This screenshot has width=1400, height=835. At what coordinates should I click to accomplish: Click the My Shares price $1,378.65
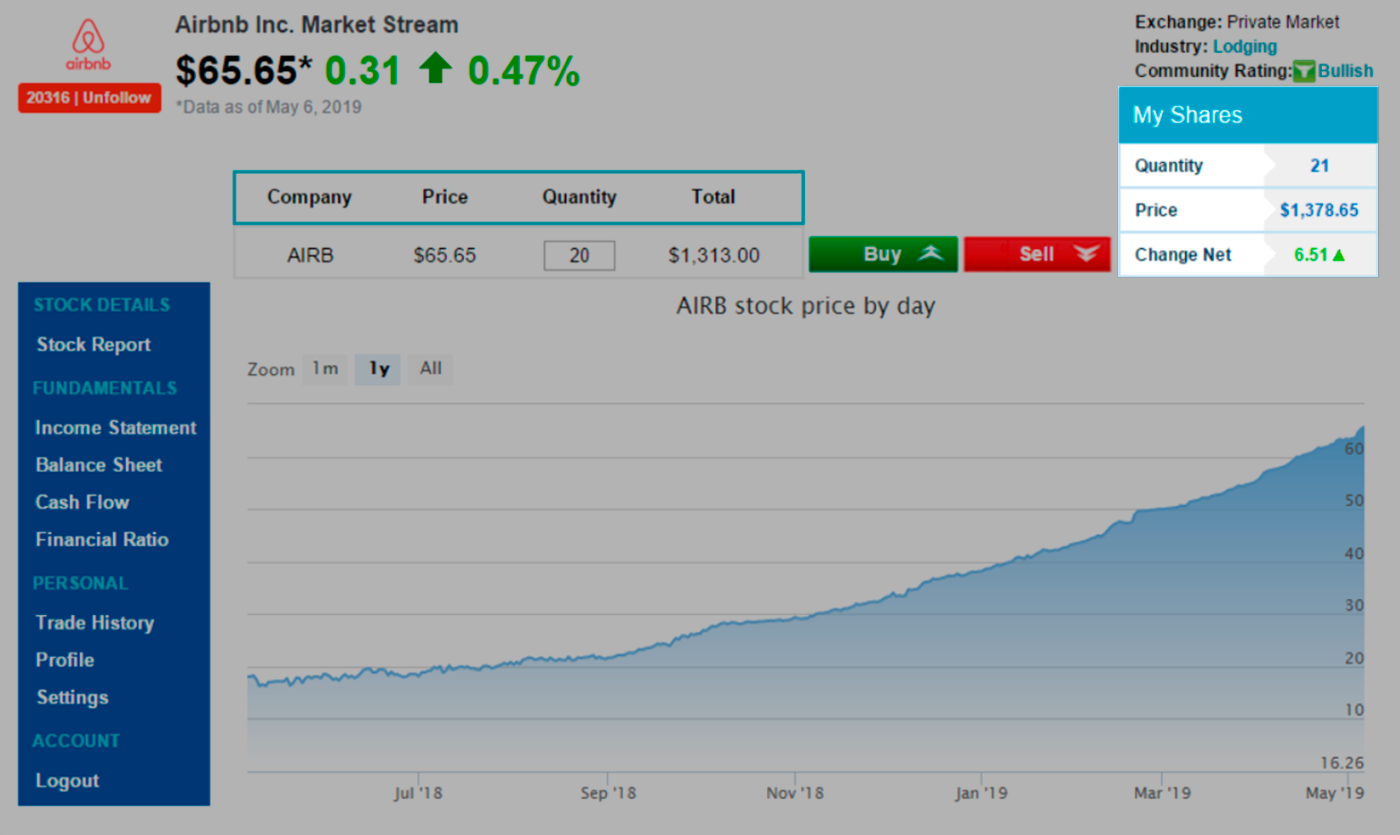coord(1319,210)
